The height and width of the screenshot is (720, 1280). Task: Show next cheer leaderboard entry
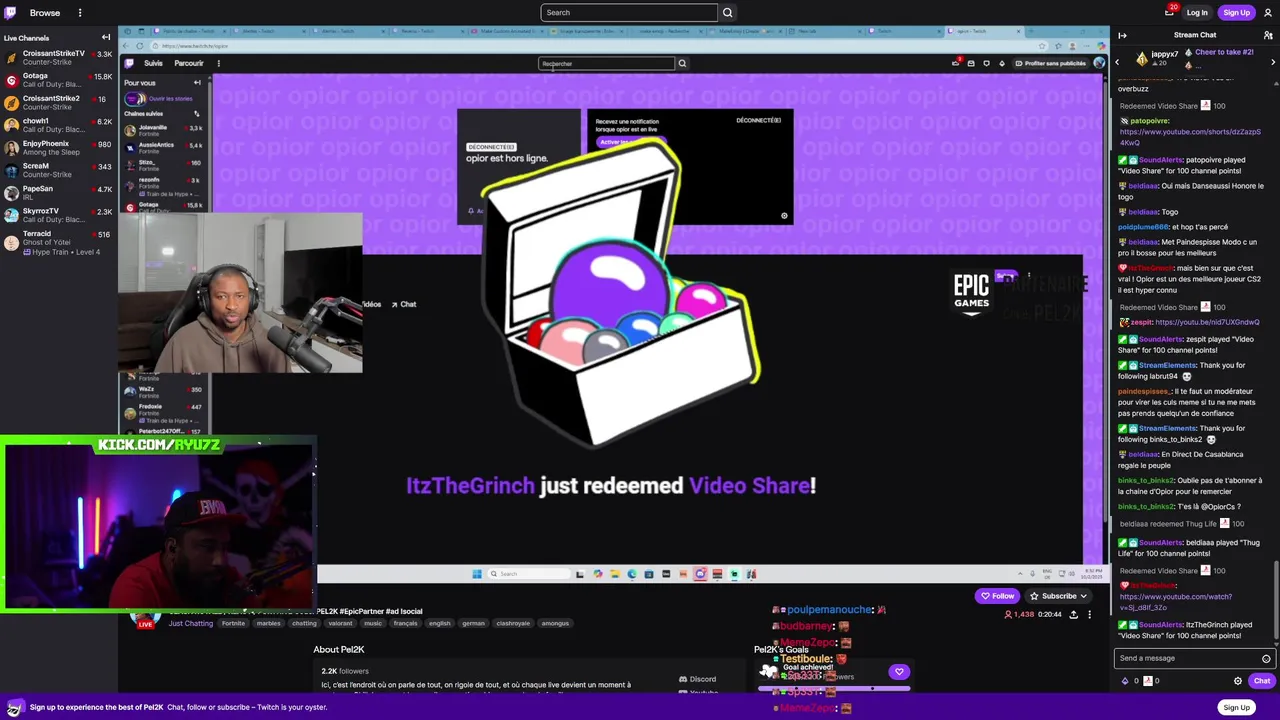(x=1272, y=62)
